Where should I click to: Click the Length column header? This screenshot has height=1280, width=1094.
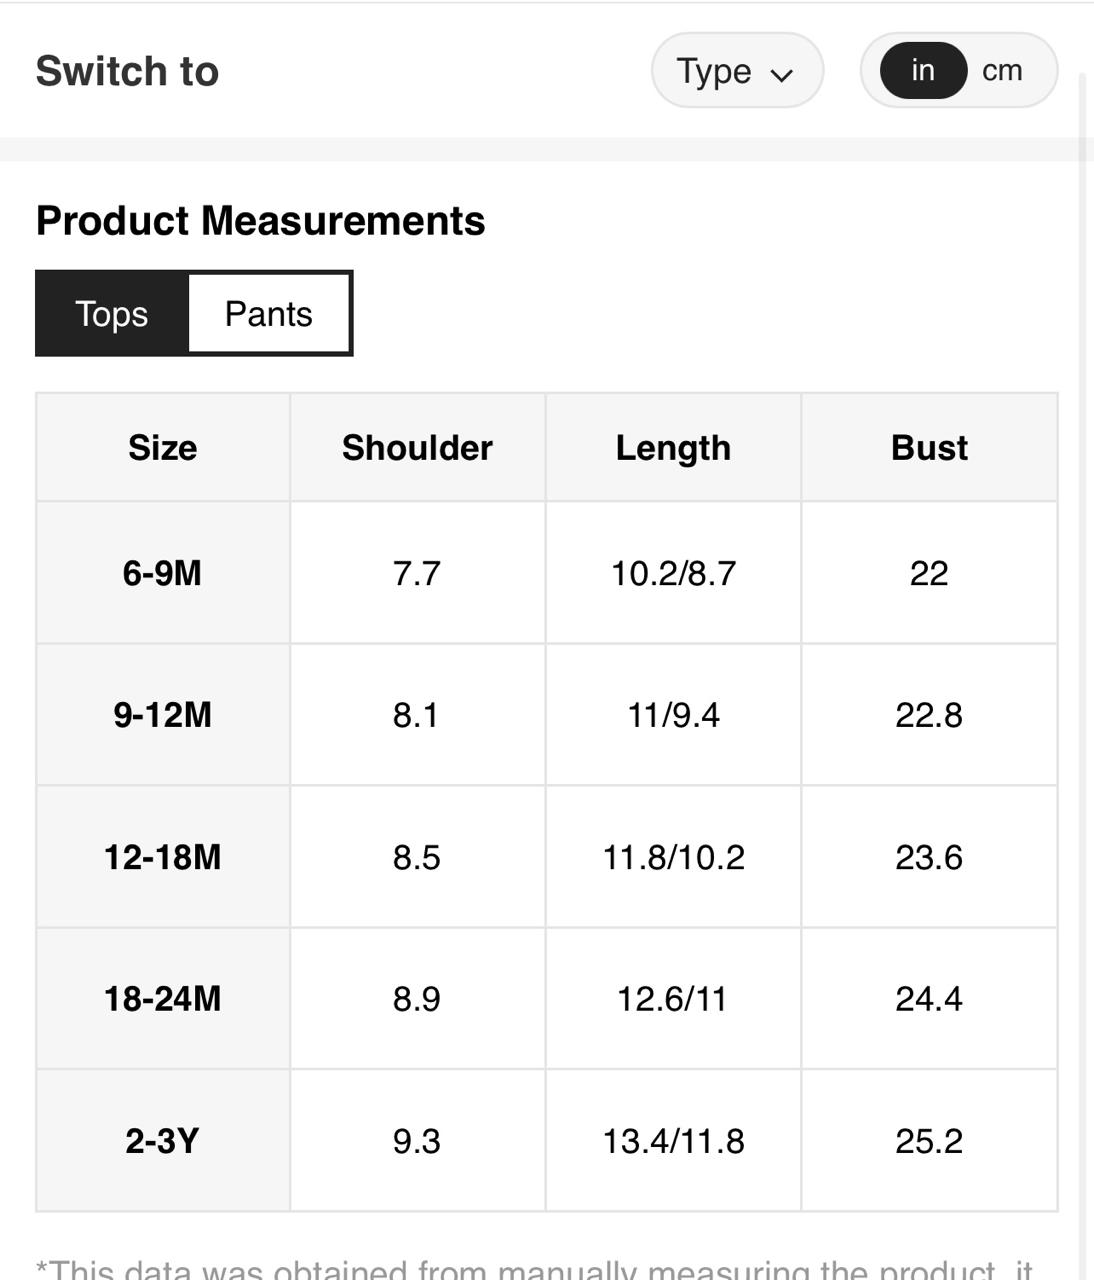point(673,448)
